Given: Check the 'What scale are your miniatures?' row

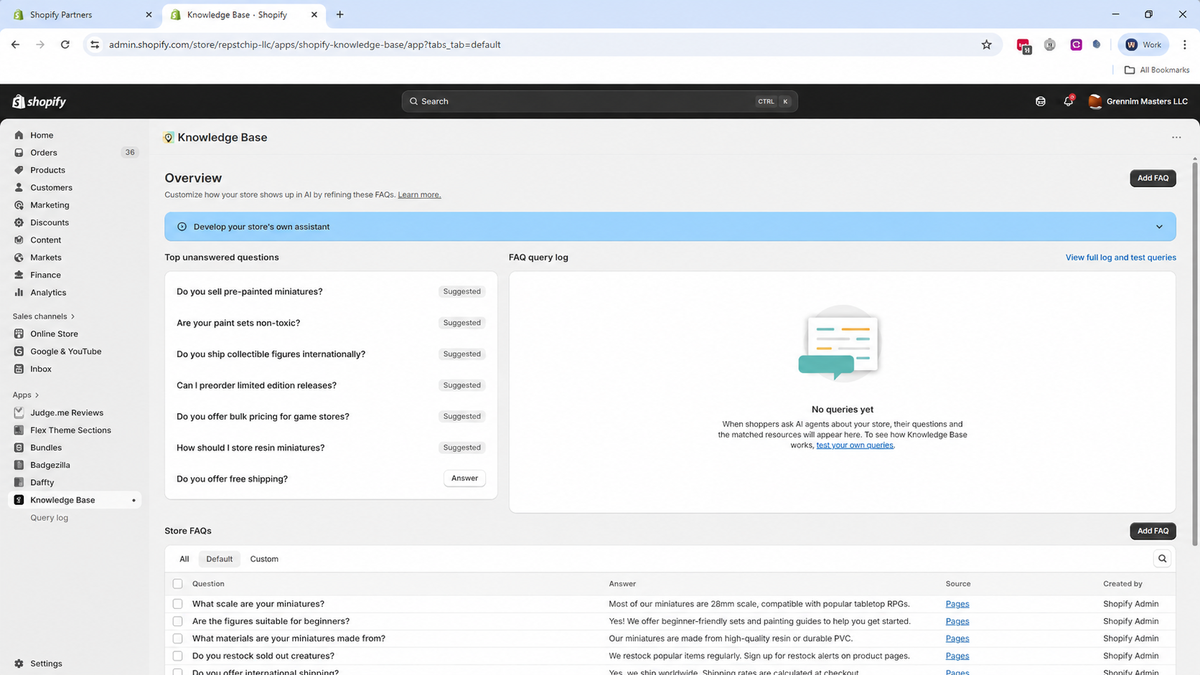Looking at the screenshot, I should [177, 604].
